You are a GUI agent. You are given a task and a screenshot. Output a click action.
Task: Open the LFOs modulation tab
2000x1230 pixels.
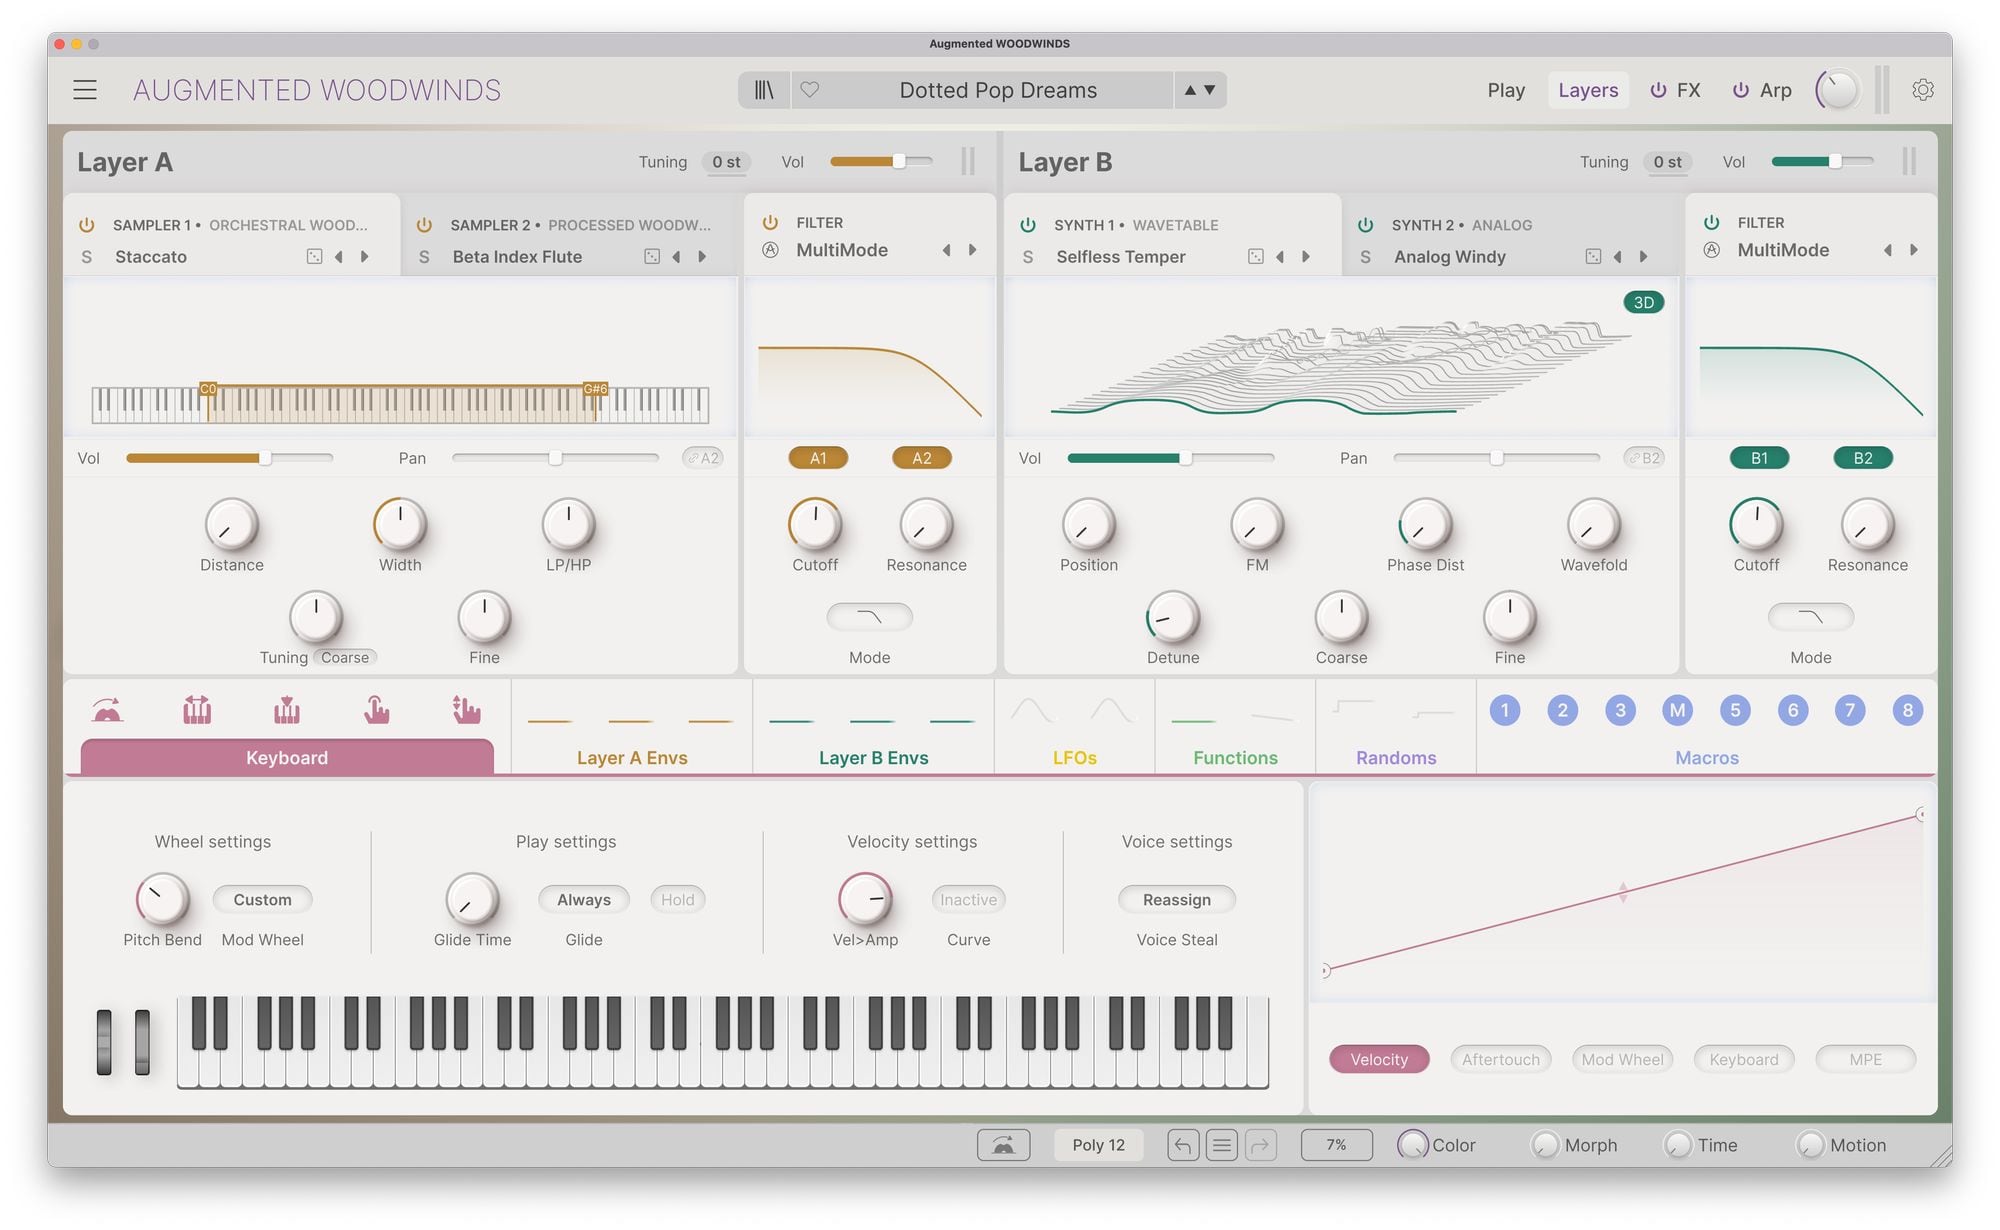click(x=1074, y=757)
